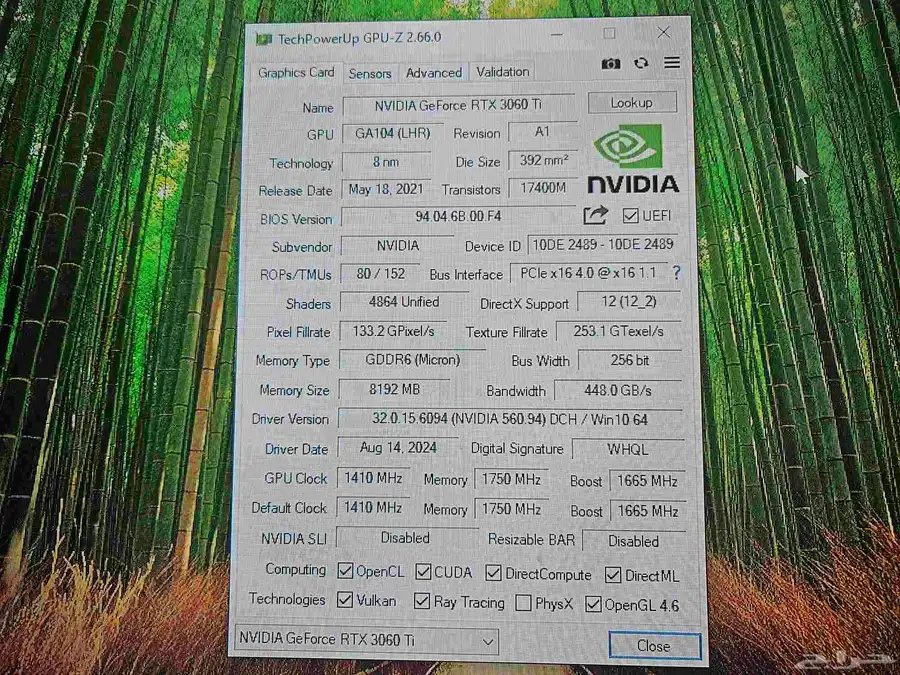Click the DirectX Support value 12 (12_2)

point(629,302)
